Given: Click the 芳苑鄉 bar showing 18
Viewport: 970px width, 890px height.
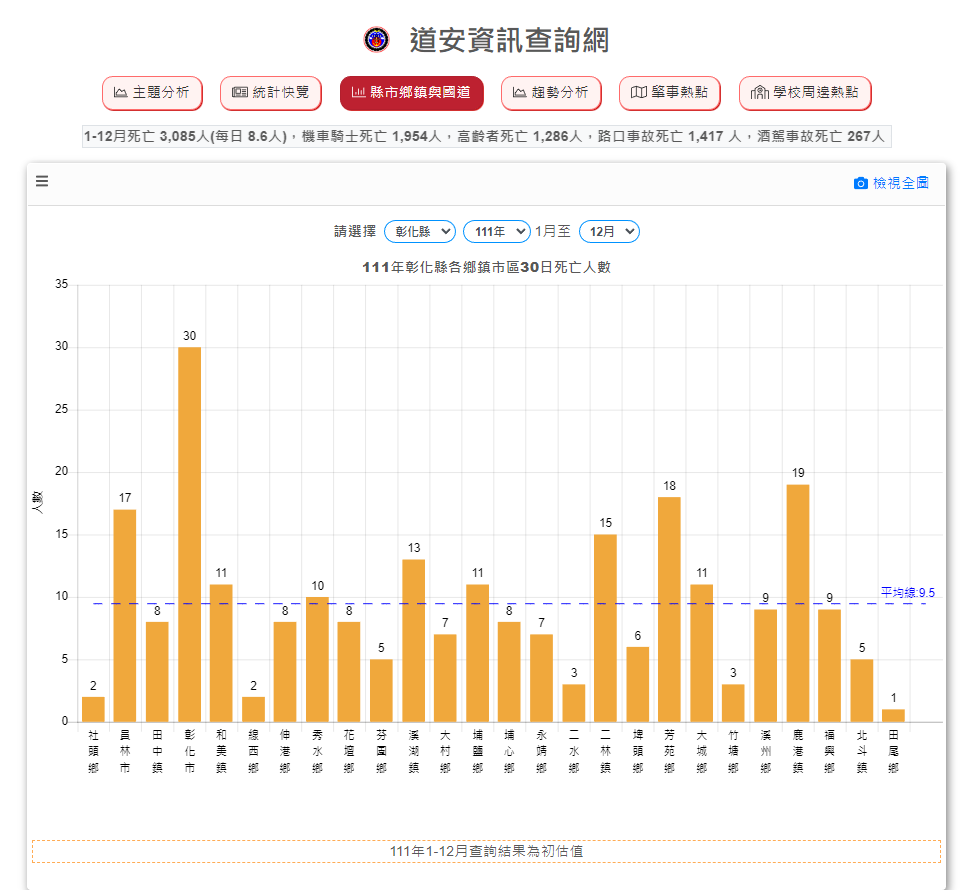Looking at the screenshot, I should [669, 609].
